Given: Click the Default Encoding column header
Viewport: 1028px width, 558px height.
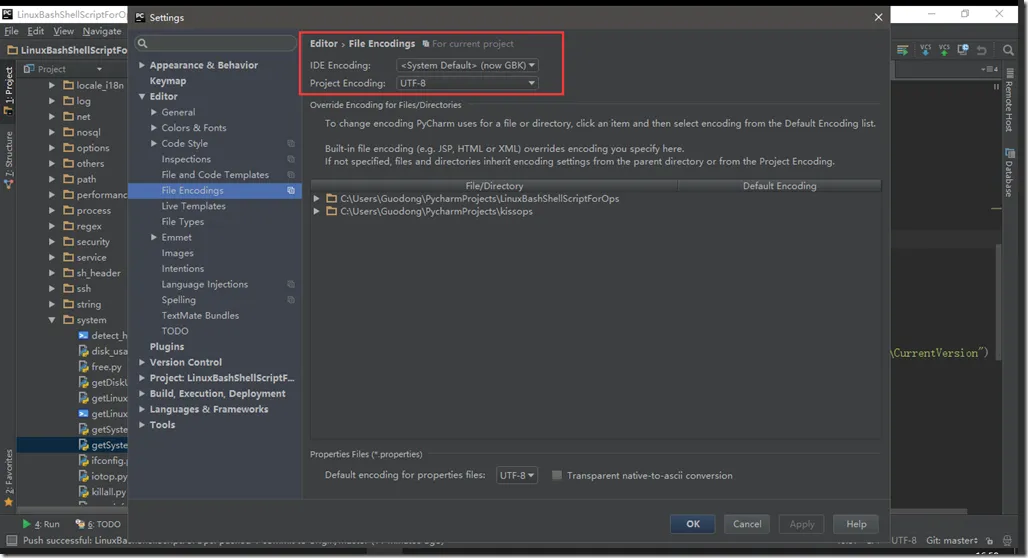Looking at the screenshot, I should (779, 186).
